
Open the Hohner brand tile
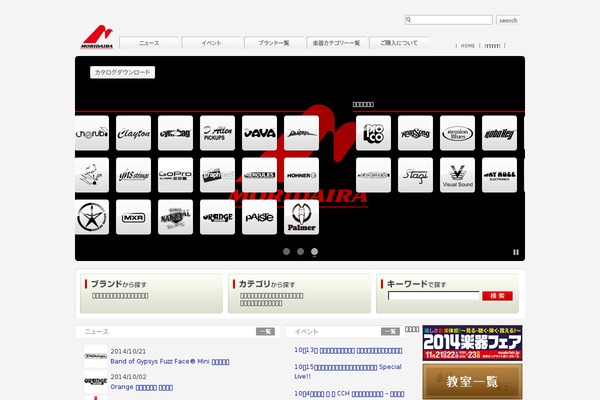point(302,175)
